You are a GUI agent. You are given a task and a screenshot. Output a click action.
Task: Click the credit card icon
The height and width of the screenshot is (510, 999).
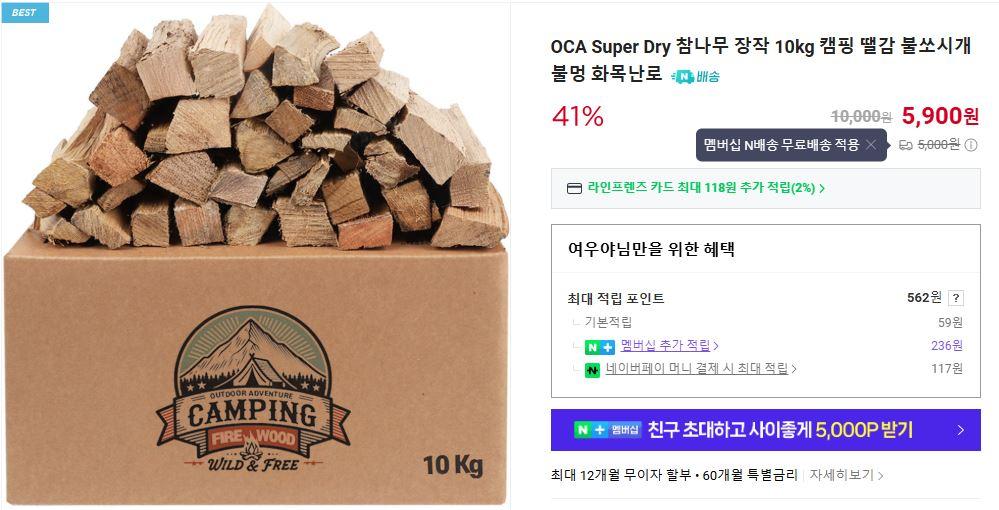point(574,188)
